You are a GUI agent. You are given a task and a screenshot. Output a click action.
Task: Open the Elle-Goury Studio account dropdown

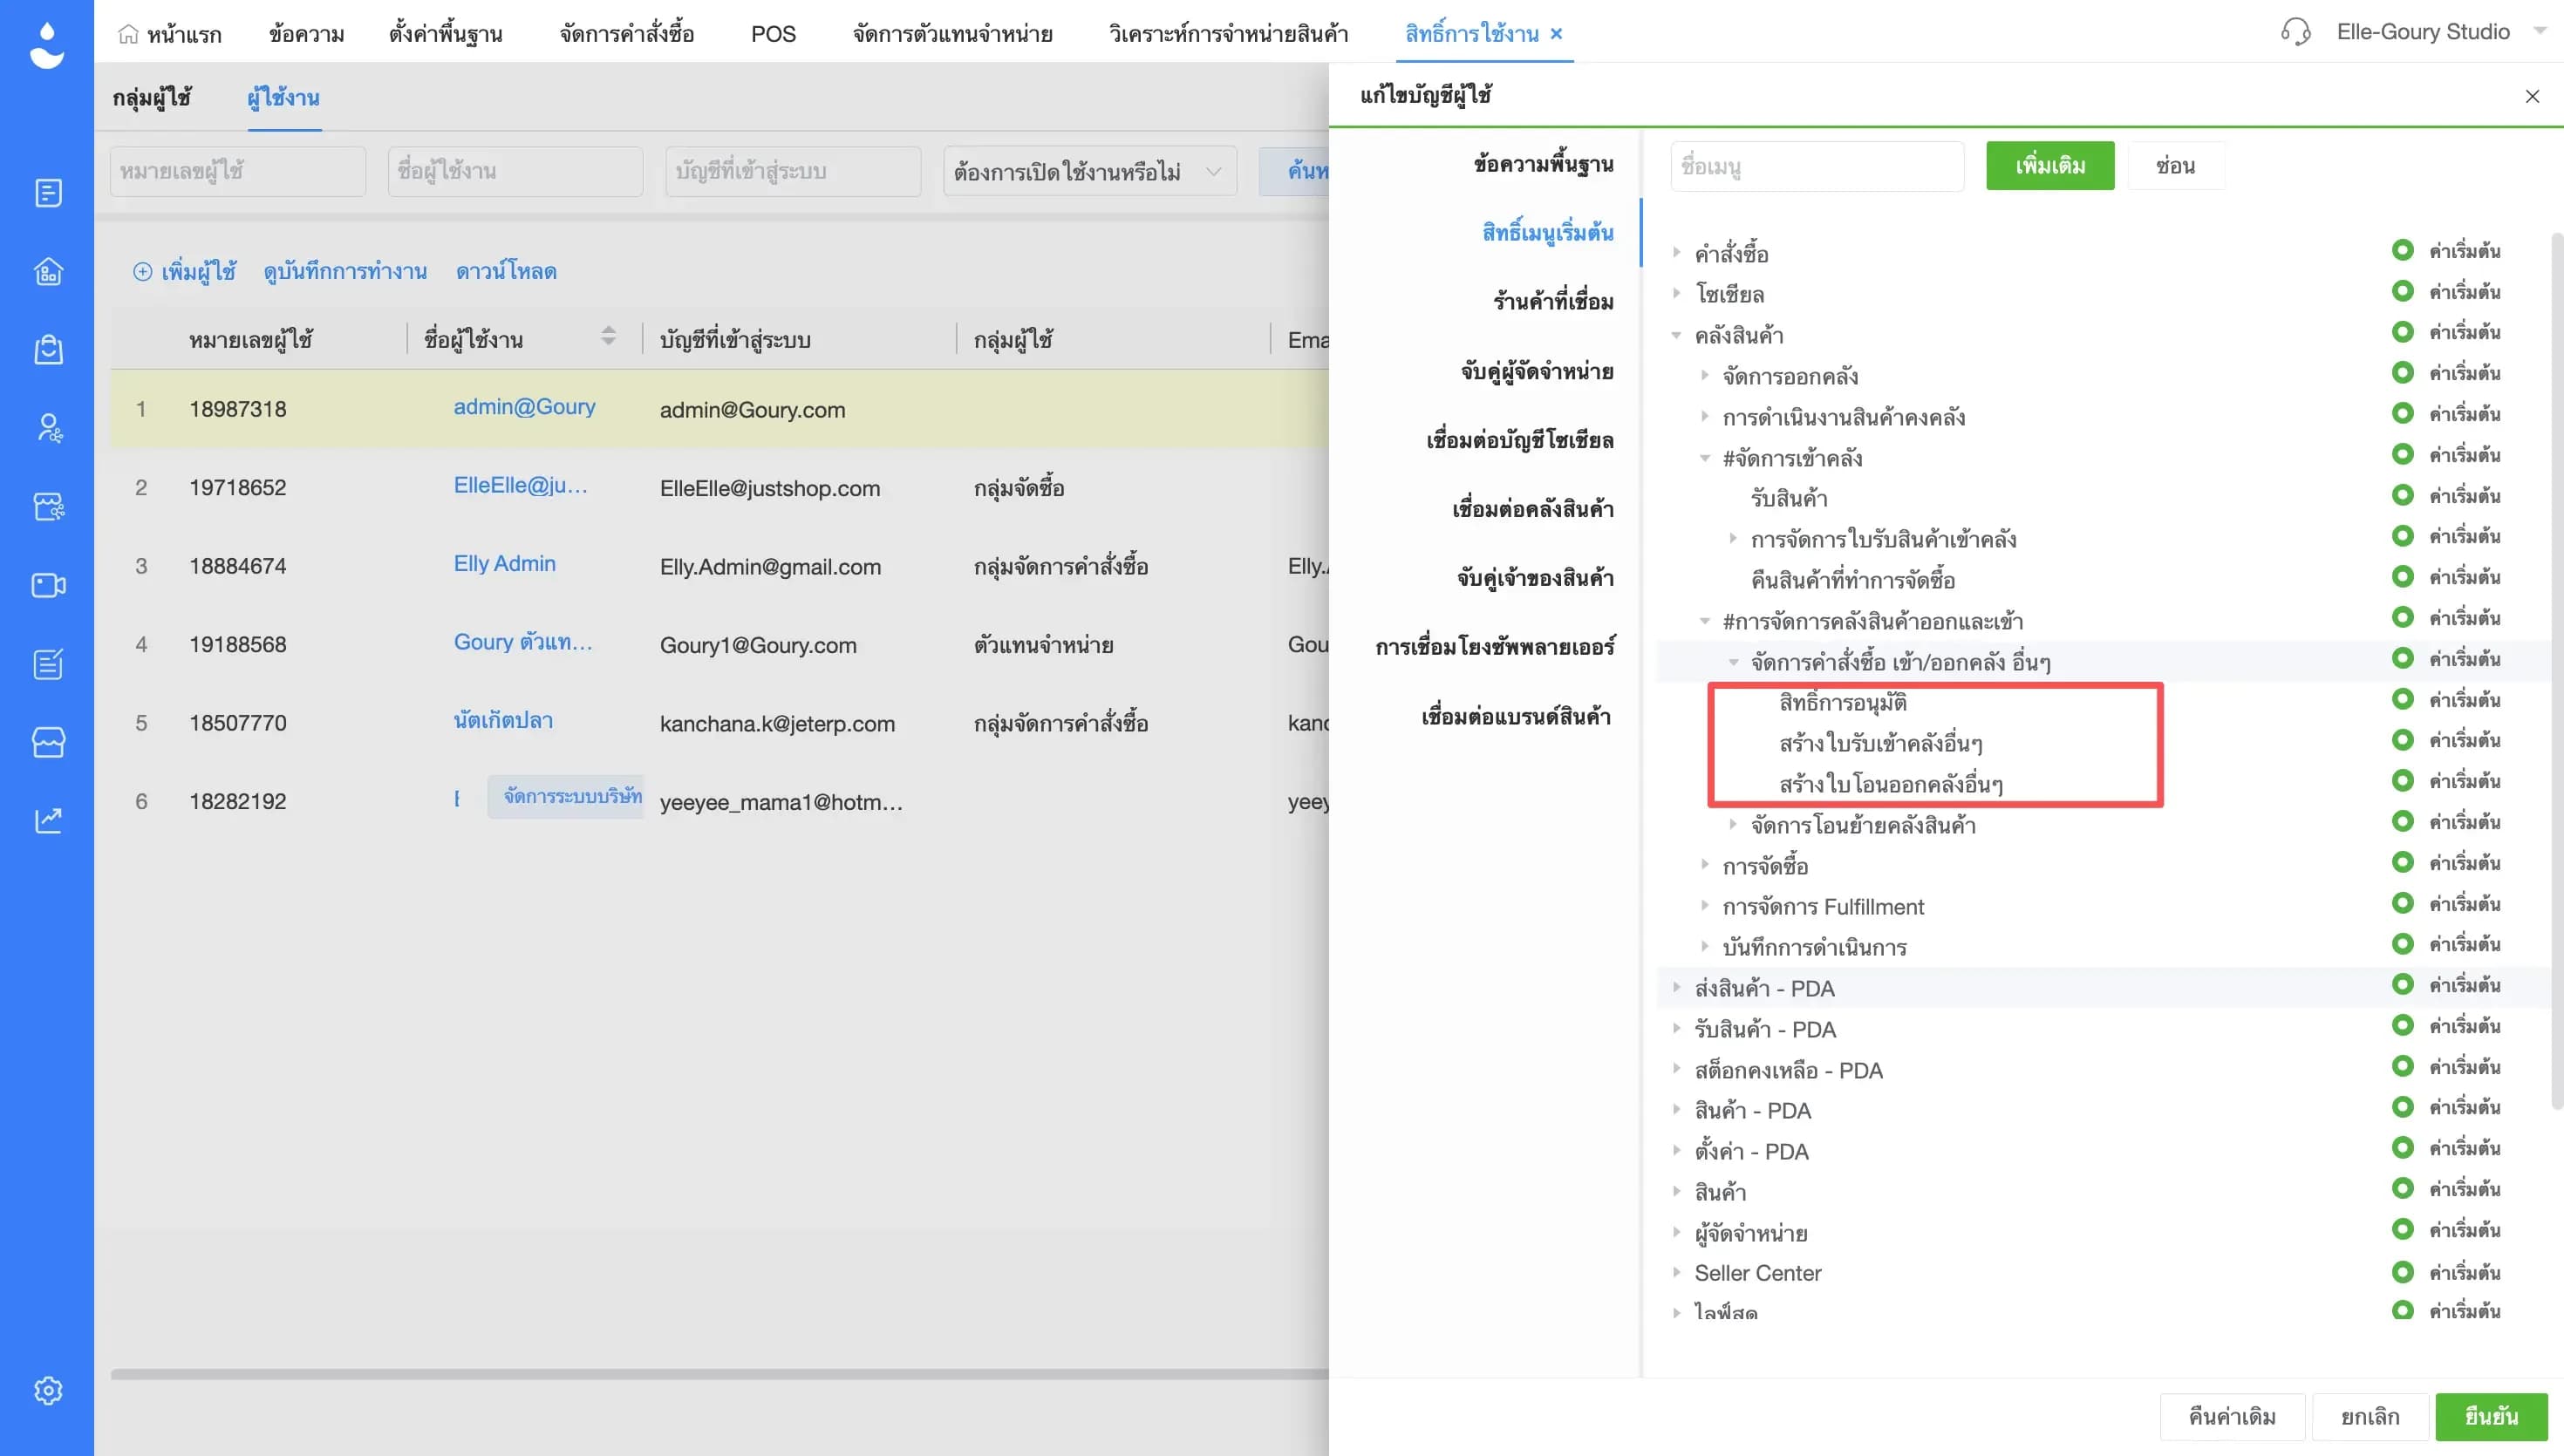coord(2540,31)
